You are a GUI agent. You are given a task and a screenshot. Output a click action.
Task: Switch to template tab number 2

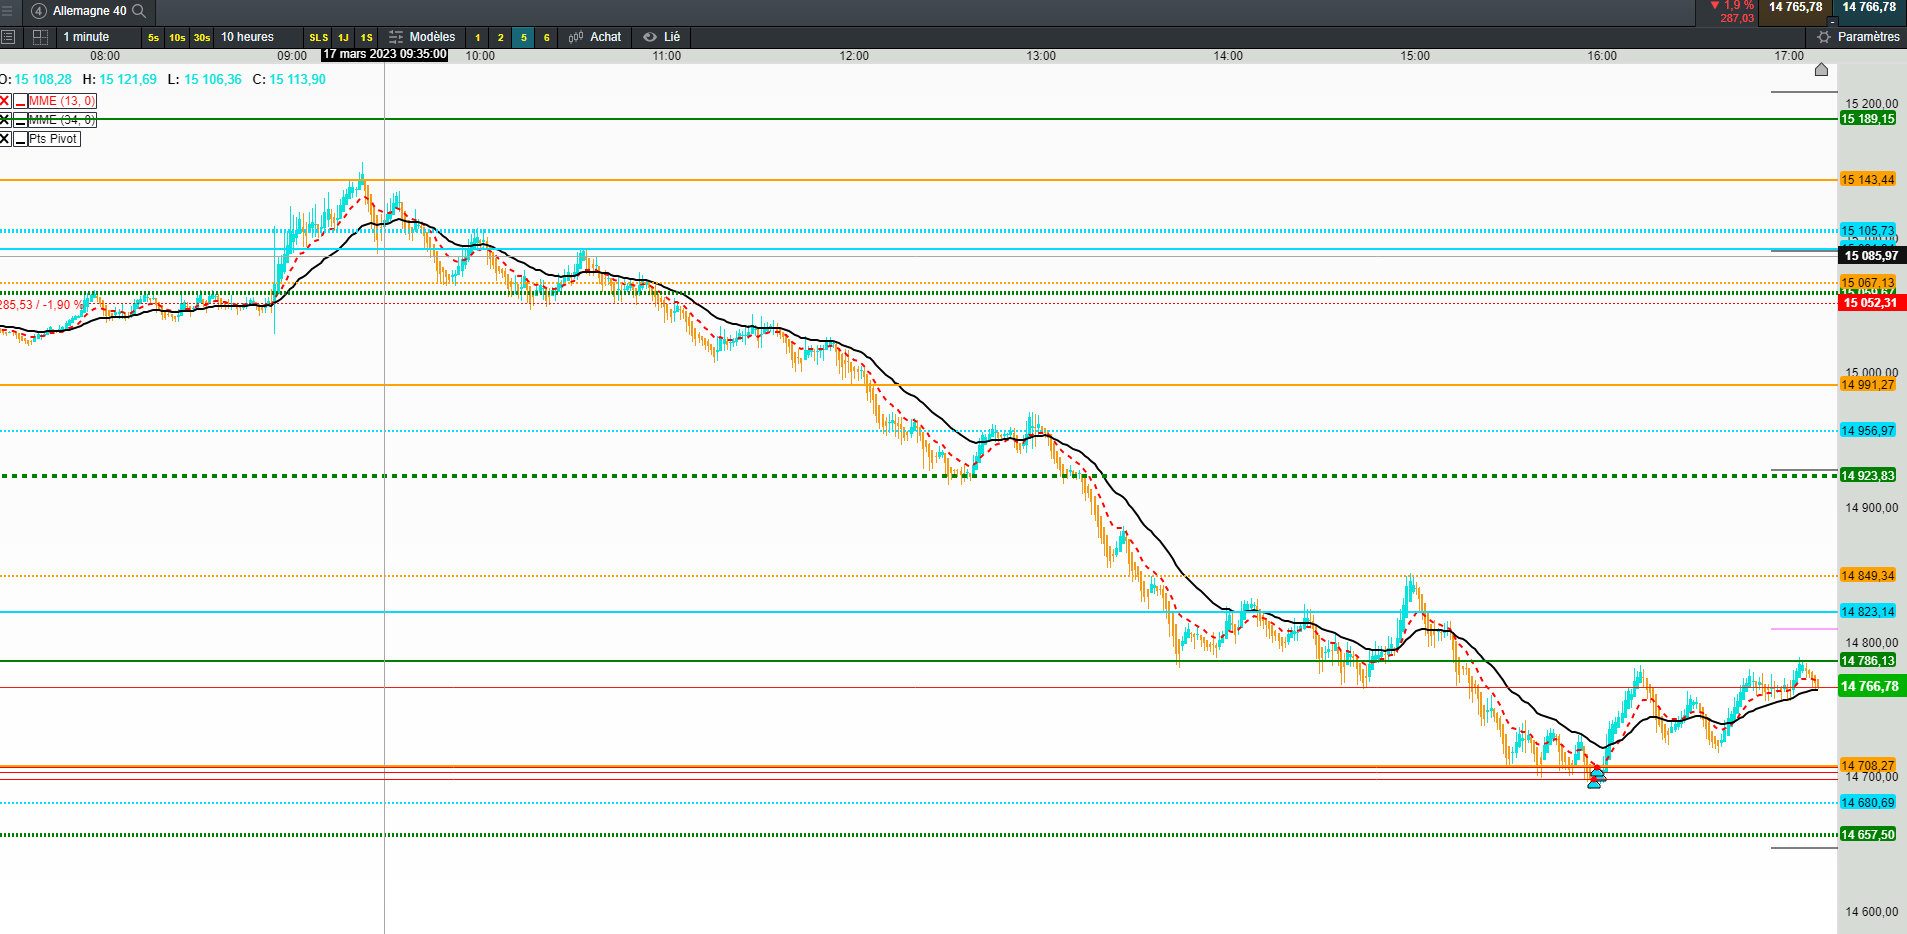[500, 38]
